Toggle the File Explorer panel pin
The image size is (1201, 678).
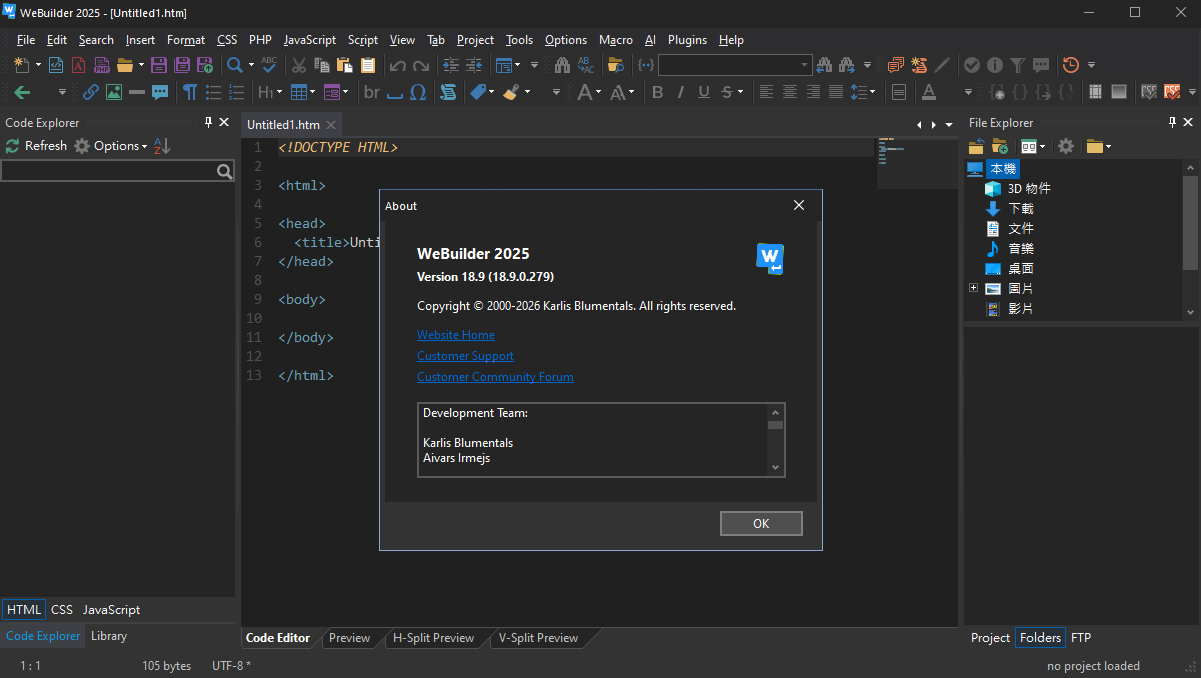tap(1173, 122)
